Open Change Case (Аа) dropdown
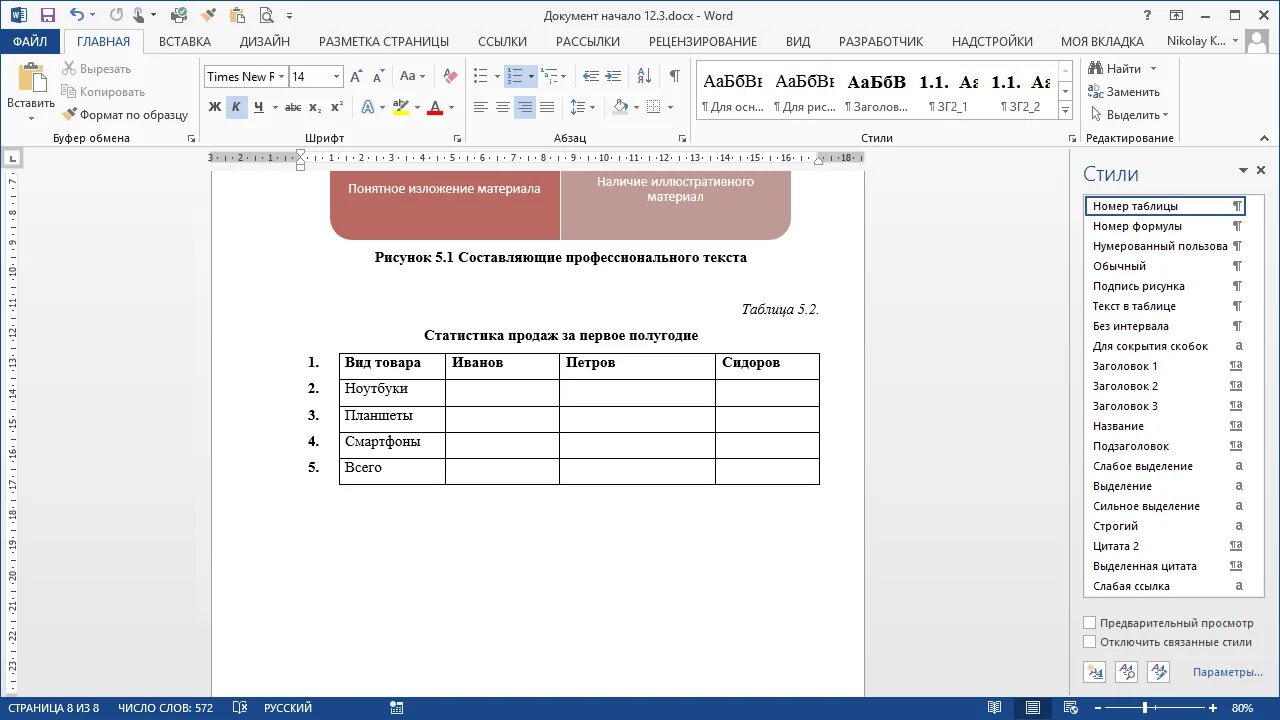1280x720 pixels. (x=412, y=77)
